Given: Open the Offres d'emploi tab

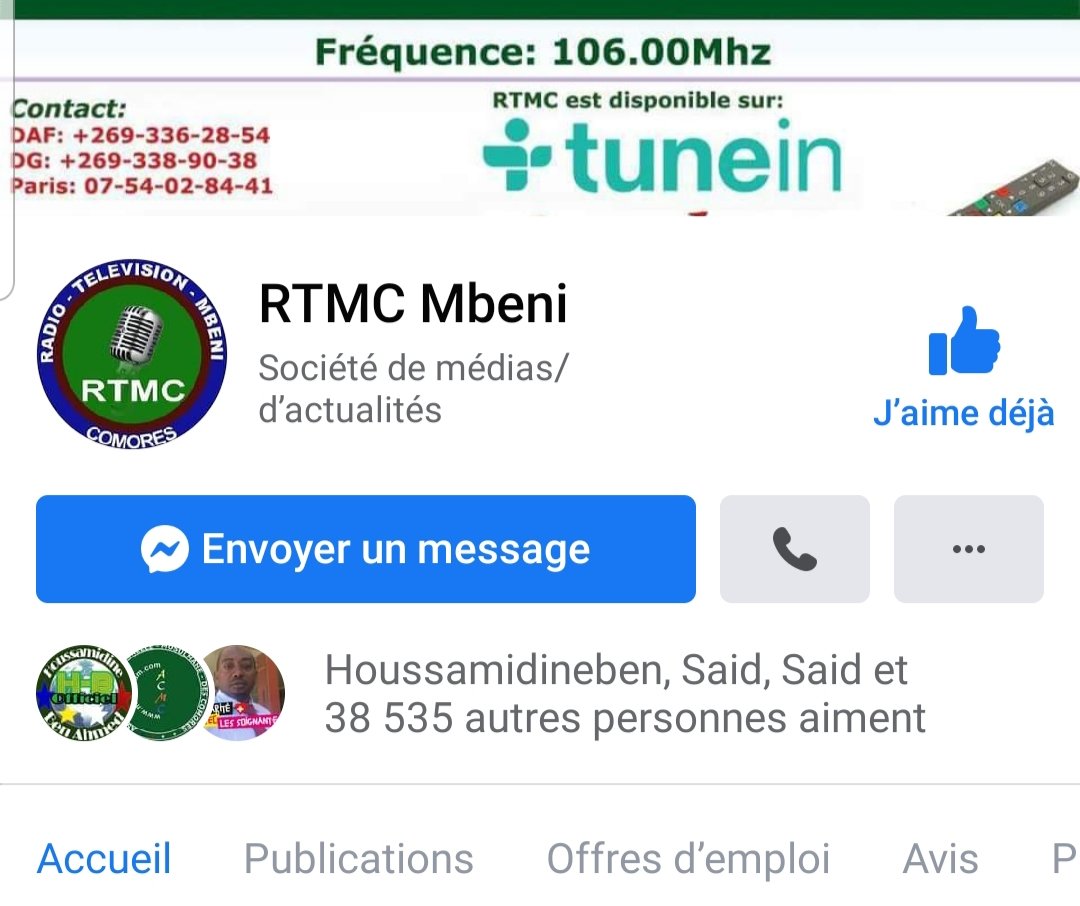Looking at the screenshot, I should (688, 858).
